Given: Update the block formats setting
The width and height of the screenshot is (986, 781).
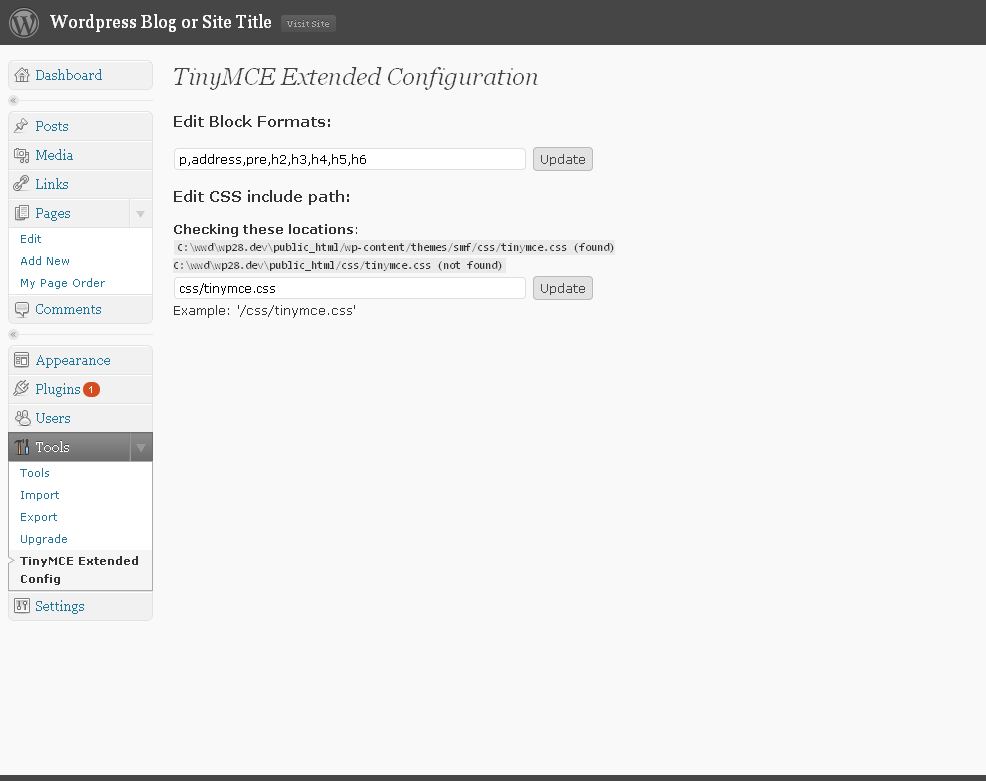Looking at the screenshot, I should tap(563, 159).
